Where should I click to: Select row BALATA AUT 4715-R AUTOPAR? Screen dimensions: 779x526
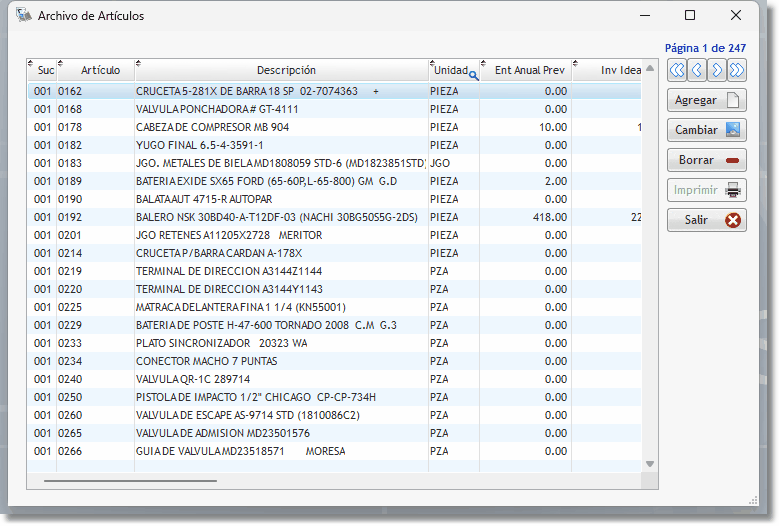click(334, 199)
